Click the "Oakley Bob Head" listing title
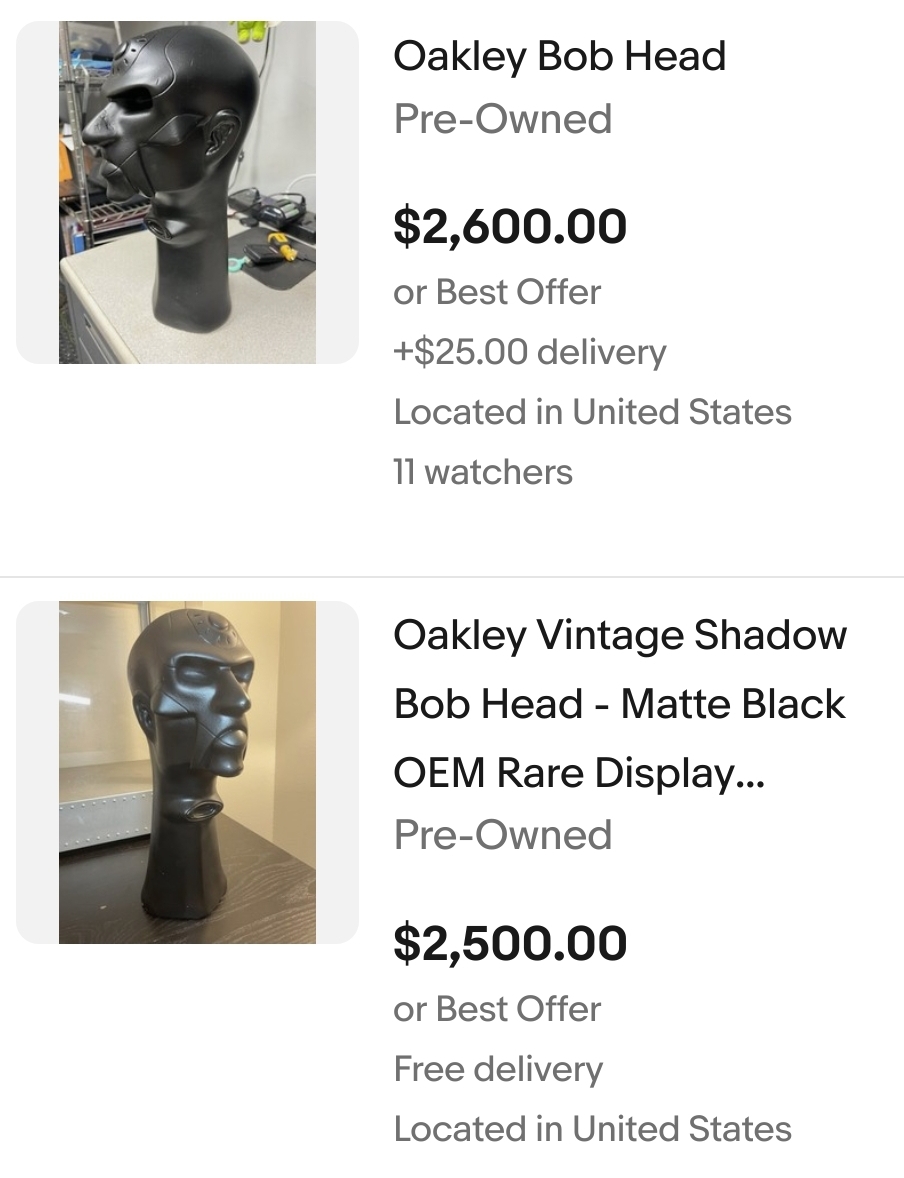Screen dimensions: 904x1178 [559, 56]
